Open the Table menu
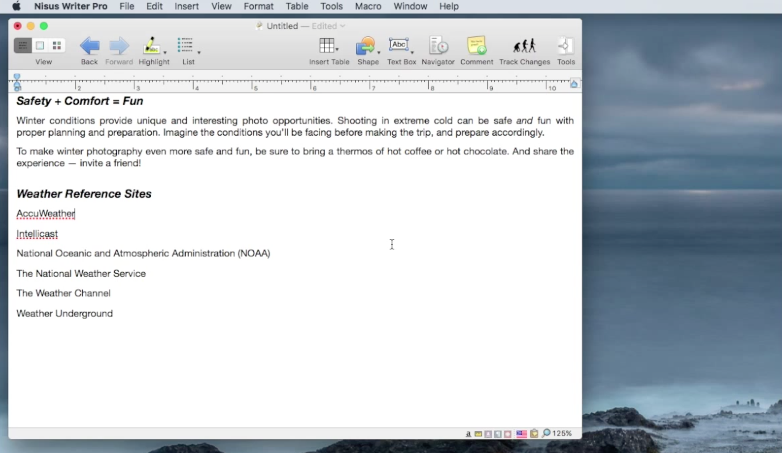 (297, 6)
